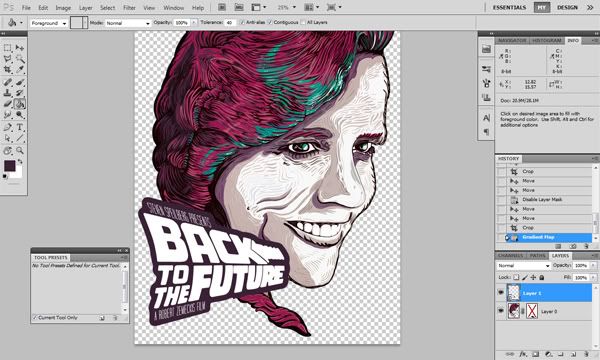Delete layer with Layers panel trash icon
The height and width of the screenshot is (360, 600).
click(586, 354)
